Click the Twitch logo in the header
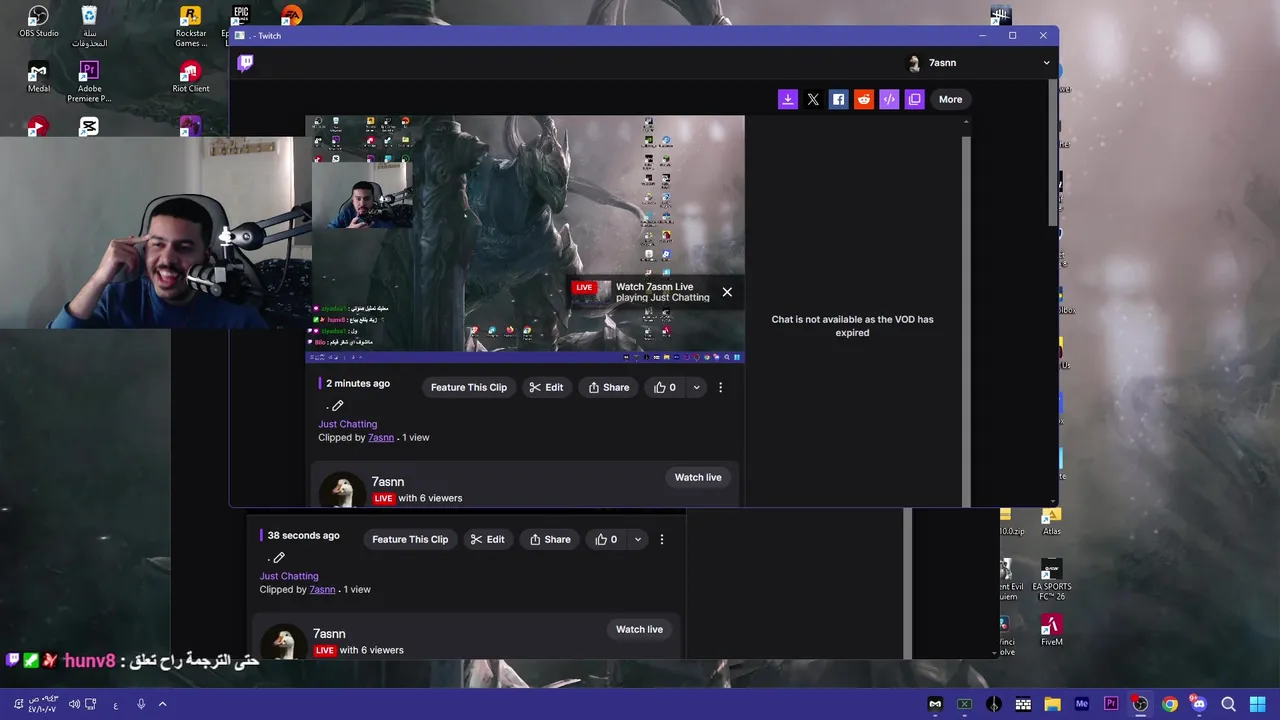Viewport: 1280px width, 720px height. pyautogui.click(x=245, y=63)
